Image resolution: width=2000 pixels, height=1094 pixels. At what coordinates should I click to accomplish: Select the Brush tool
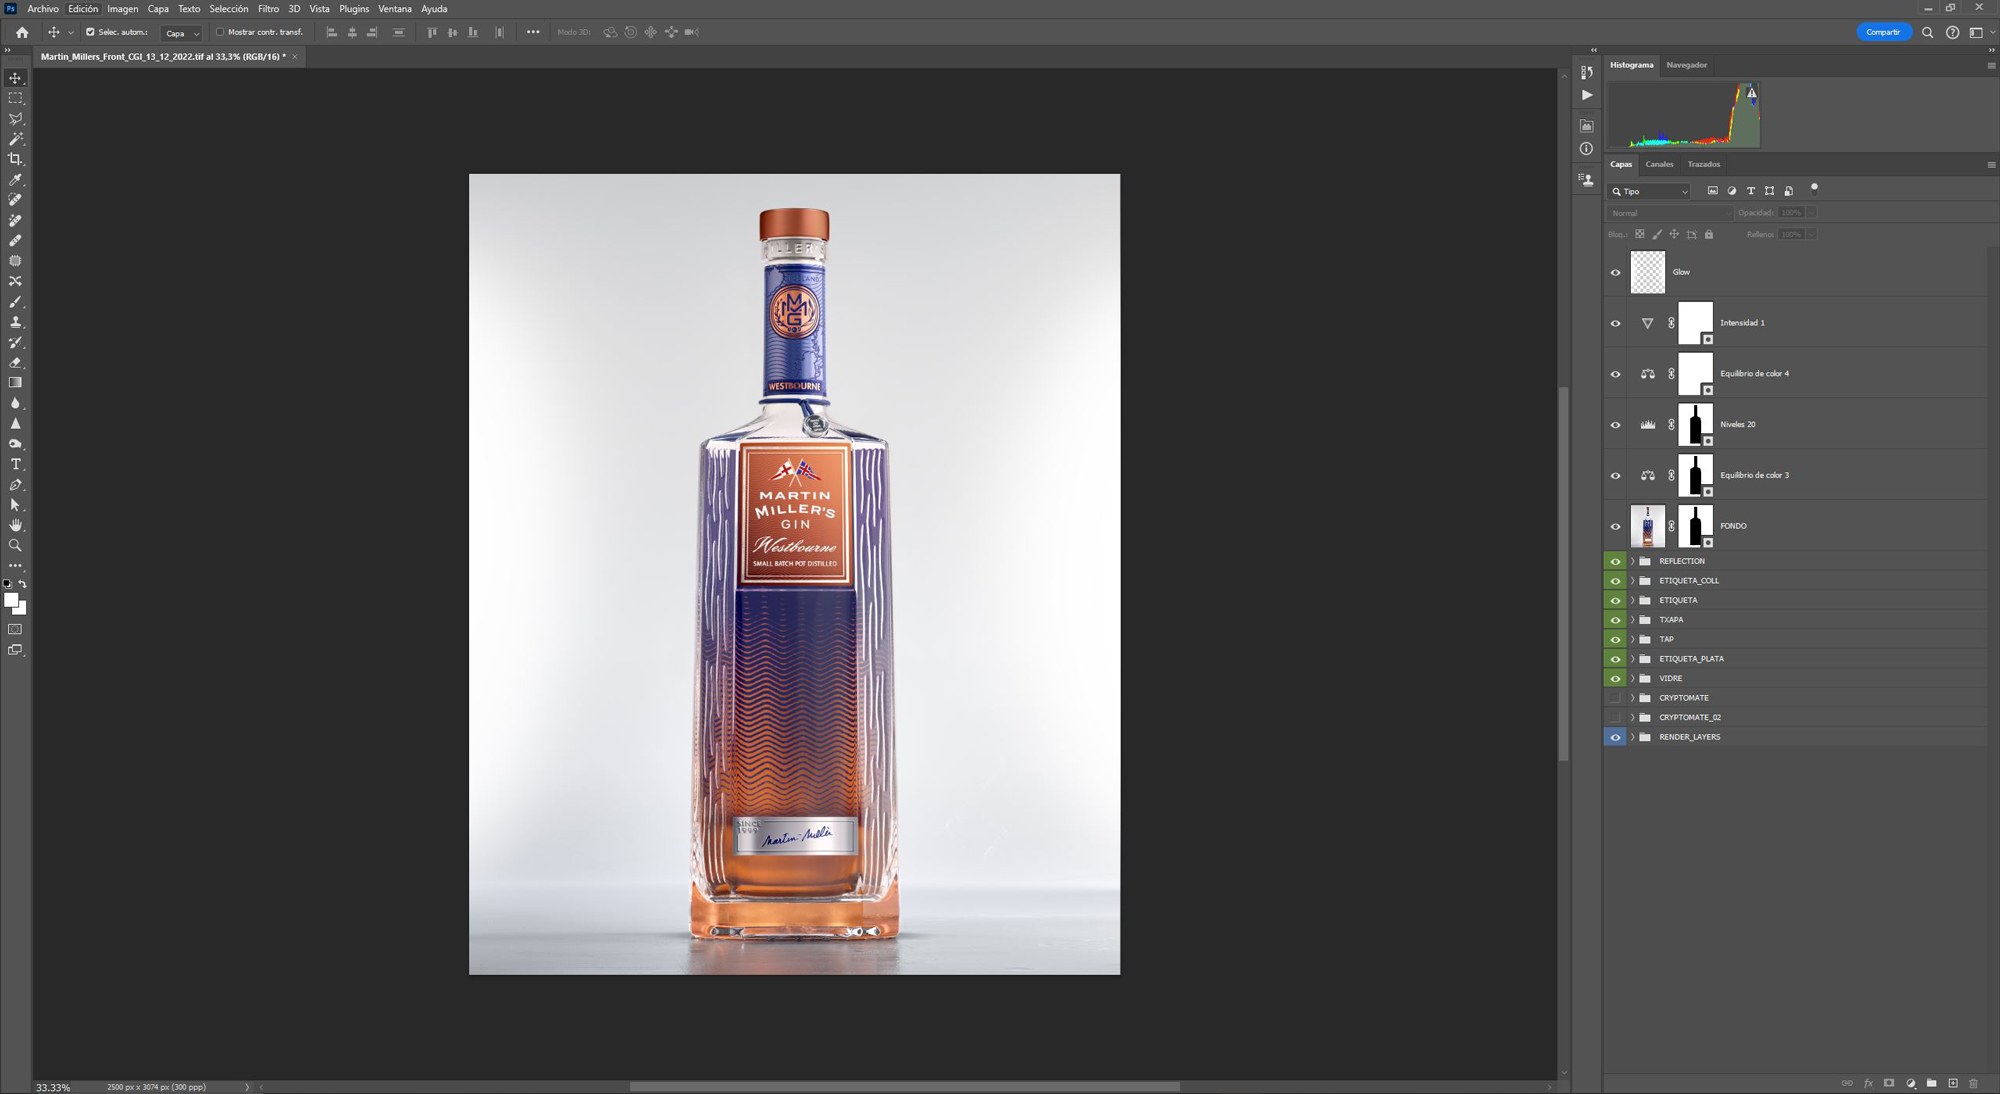tap(15, 302)
